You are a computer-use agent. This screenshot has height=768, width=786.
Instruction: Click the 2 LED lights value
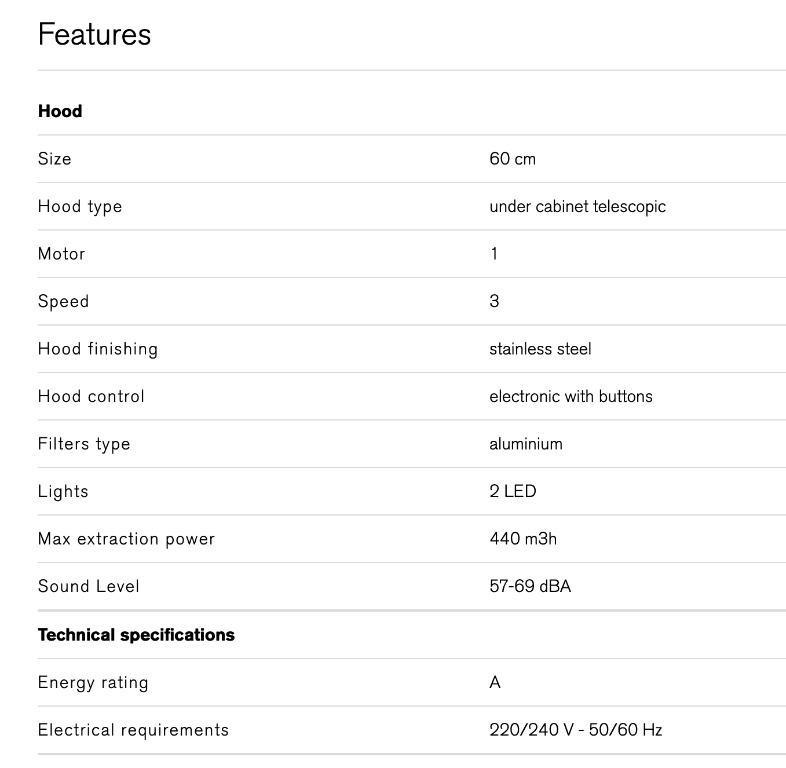point(512,492)
